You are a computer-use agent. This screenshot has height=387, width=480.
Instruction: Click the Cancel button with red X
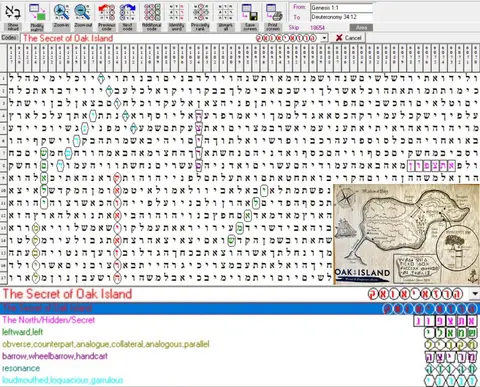[348, 38]
